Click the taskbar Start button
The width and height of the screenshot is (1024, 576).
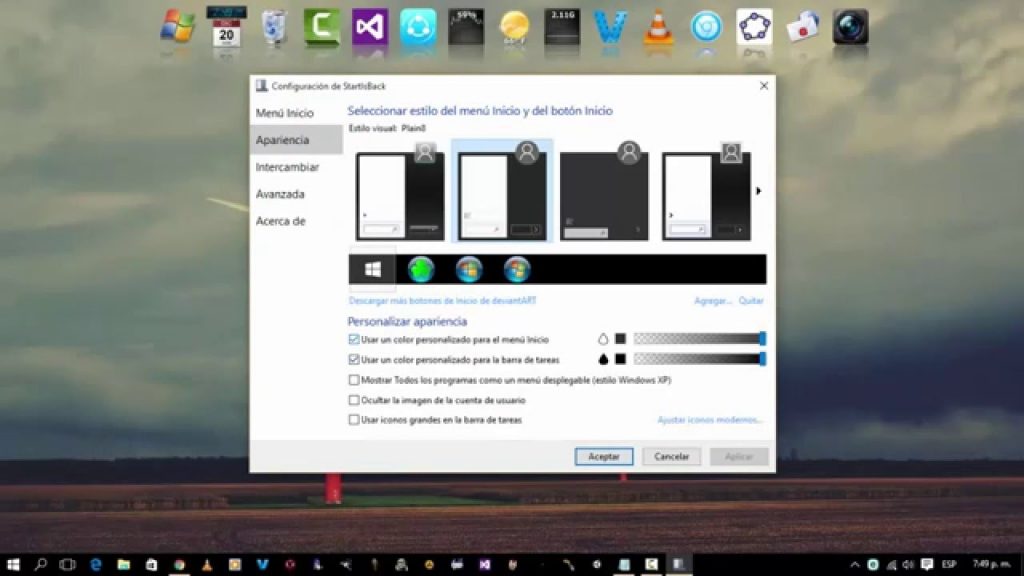13,564
